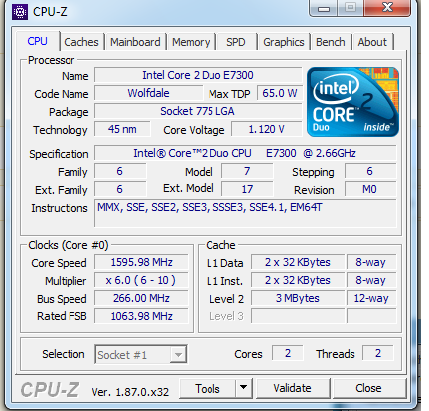Expand the Socket #1 selection combo box
Screen dimensions: 429x411
click(x=141, y=354)
